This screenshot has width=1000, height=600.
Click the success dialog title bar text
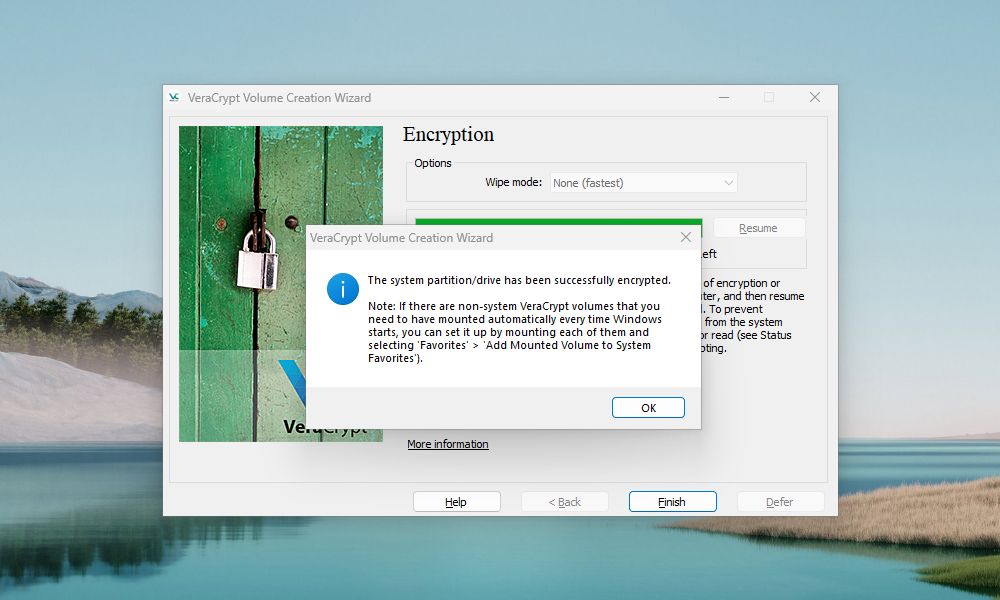tap(401, 238)
